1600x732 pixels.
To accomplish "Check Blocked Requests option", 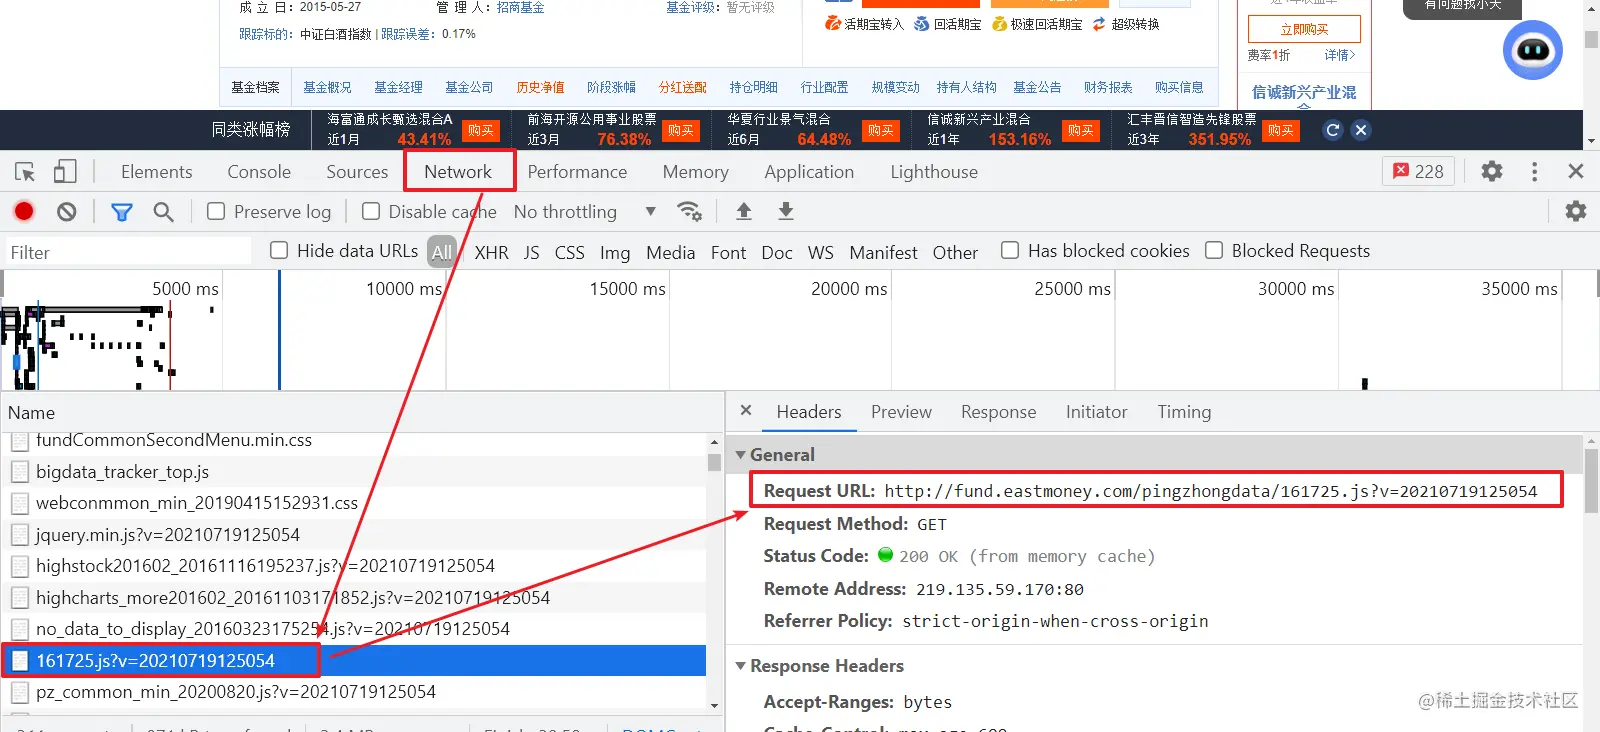I will click(1214, 250).
